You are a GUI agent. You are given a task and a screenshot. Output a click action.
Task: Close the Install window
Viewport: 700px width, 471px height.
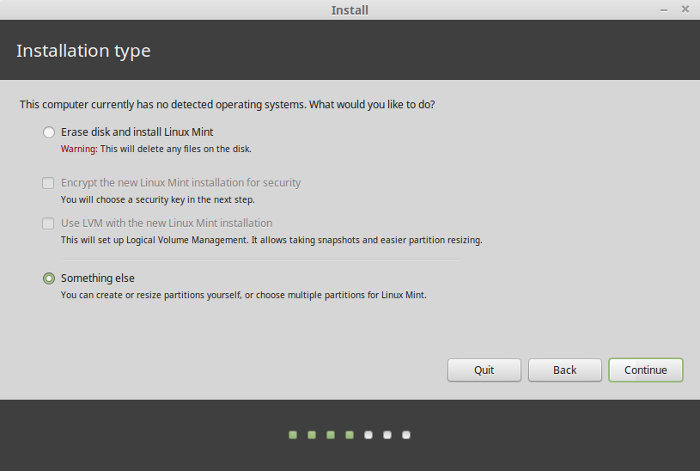[685, 9]
